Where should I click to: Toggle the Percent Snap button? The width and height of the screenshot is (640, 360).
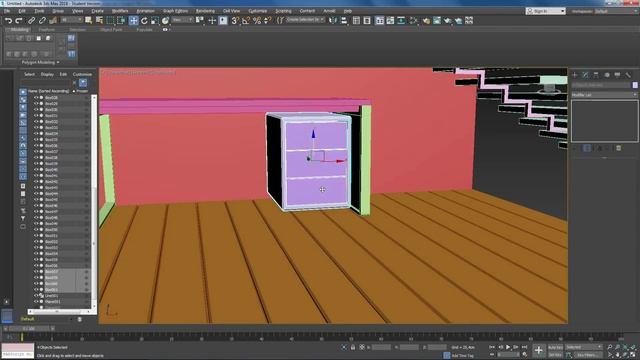(x=257, y=20)
